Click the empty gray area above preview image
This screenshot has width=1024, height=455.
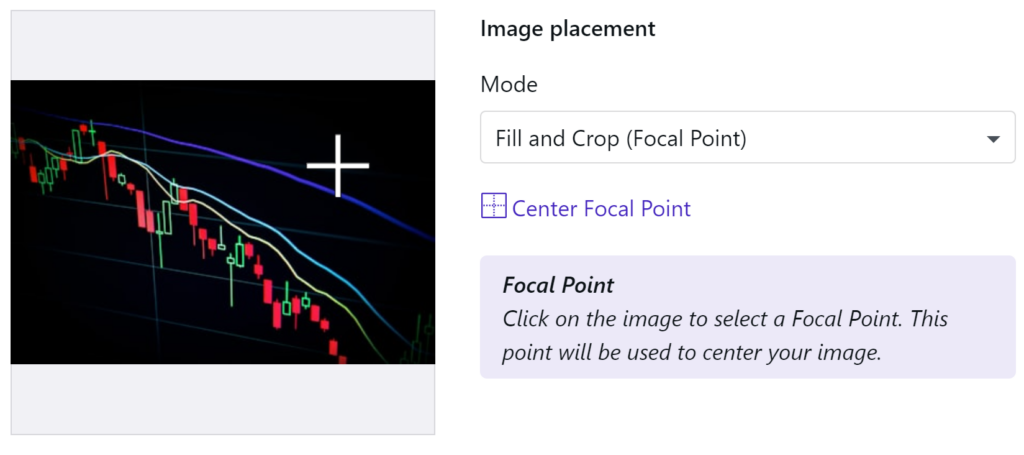(223, 46)
